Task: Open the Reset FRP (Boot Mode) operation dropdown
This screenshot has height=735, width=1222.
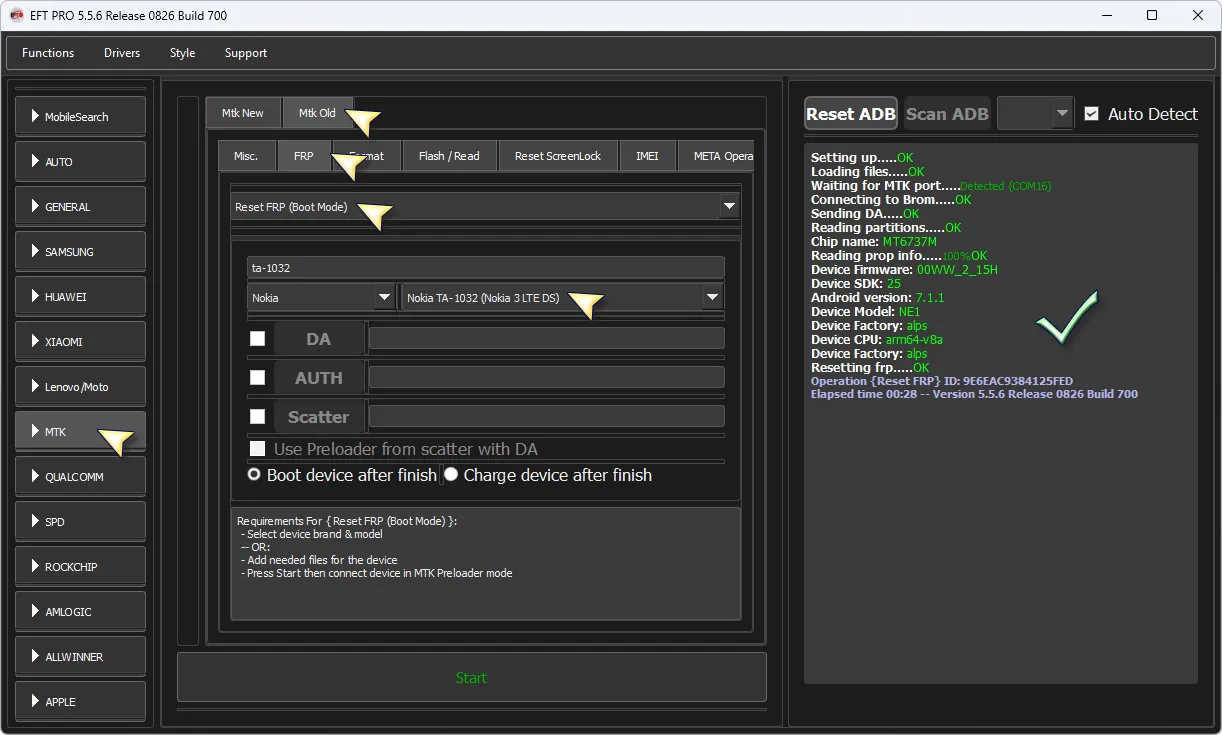Action: tap(486, 207)
